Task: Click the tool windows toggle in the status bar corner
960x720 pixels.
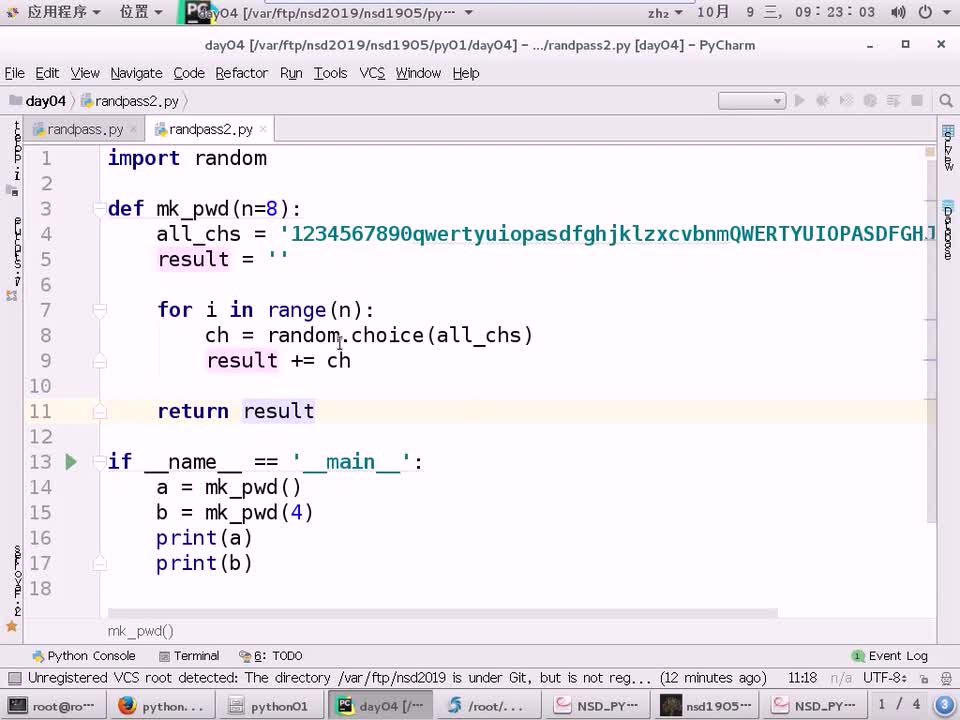Action: click(x=15, y=678)
